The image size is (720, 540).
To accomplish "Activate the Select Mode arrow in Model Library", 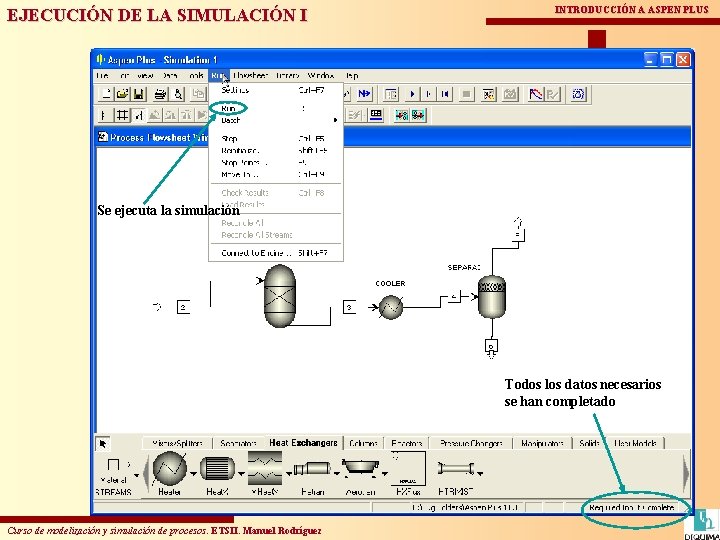I will [x=102, y=444].
